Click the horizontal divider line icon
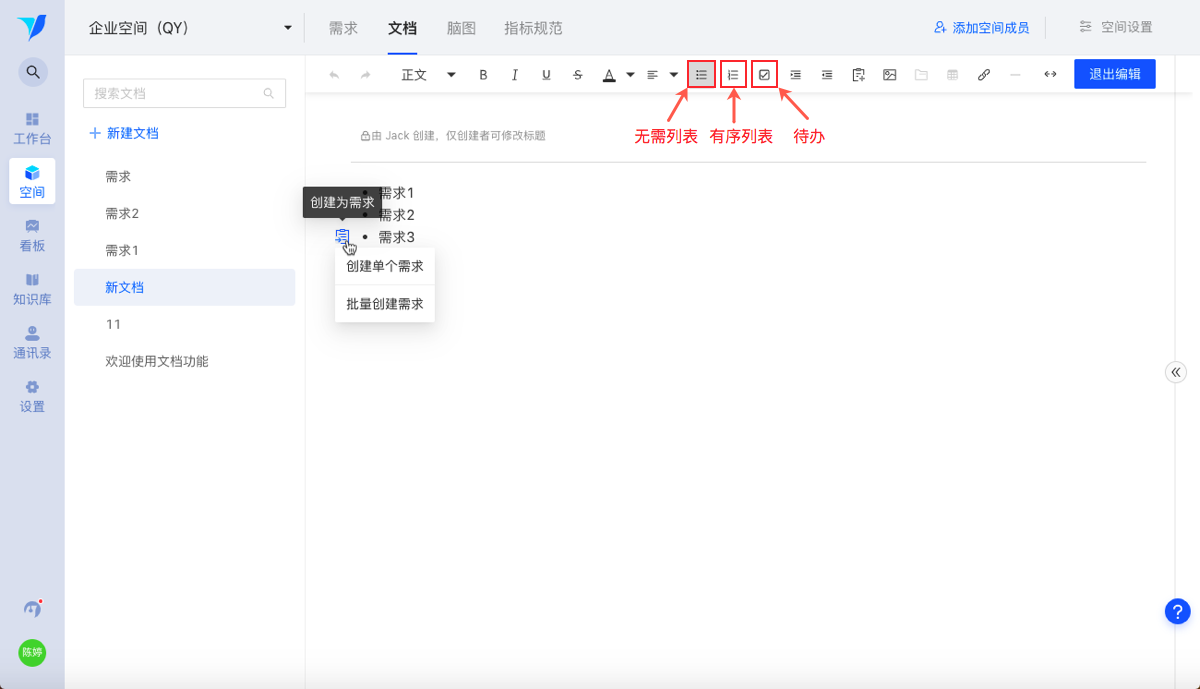Viewport: 1200px width, 689px height. tap(1015, 75)
